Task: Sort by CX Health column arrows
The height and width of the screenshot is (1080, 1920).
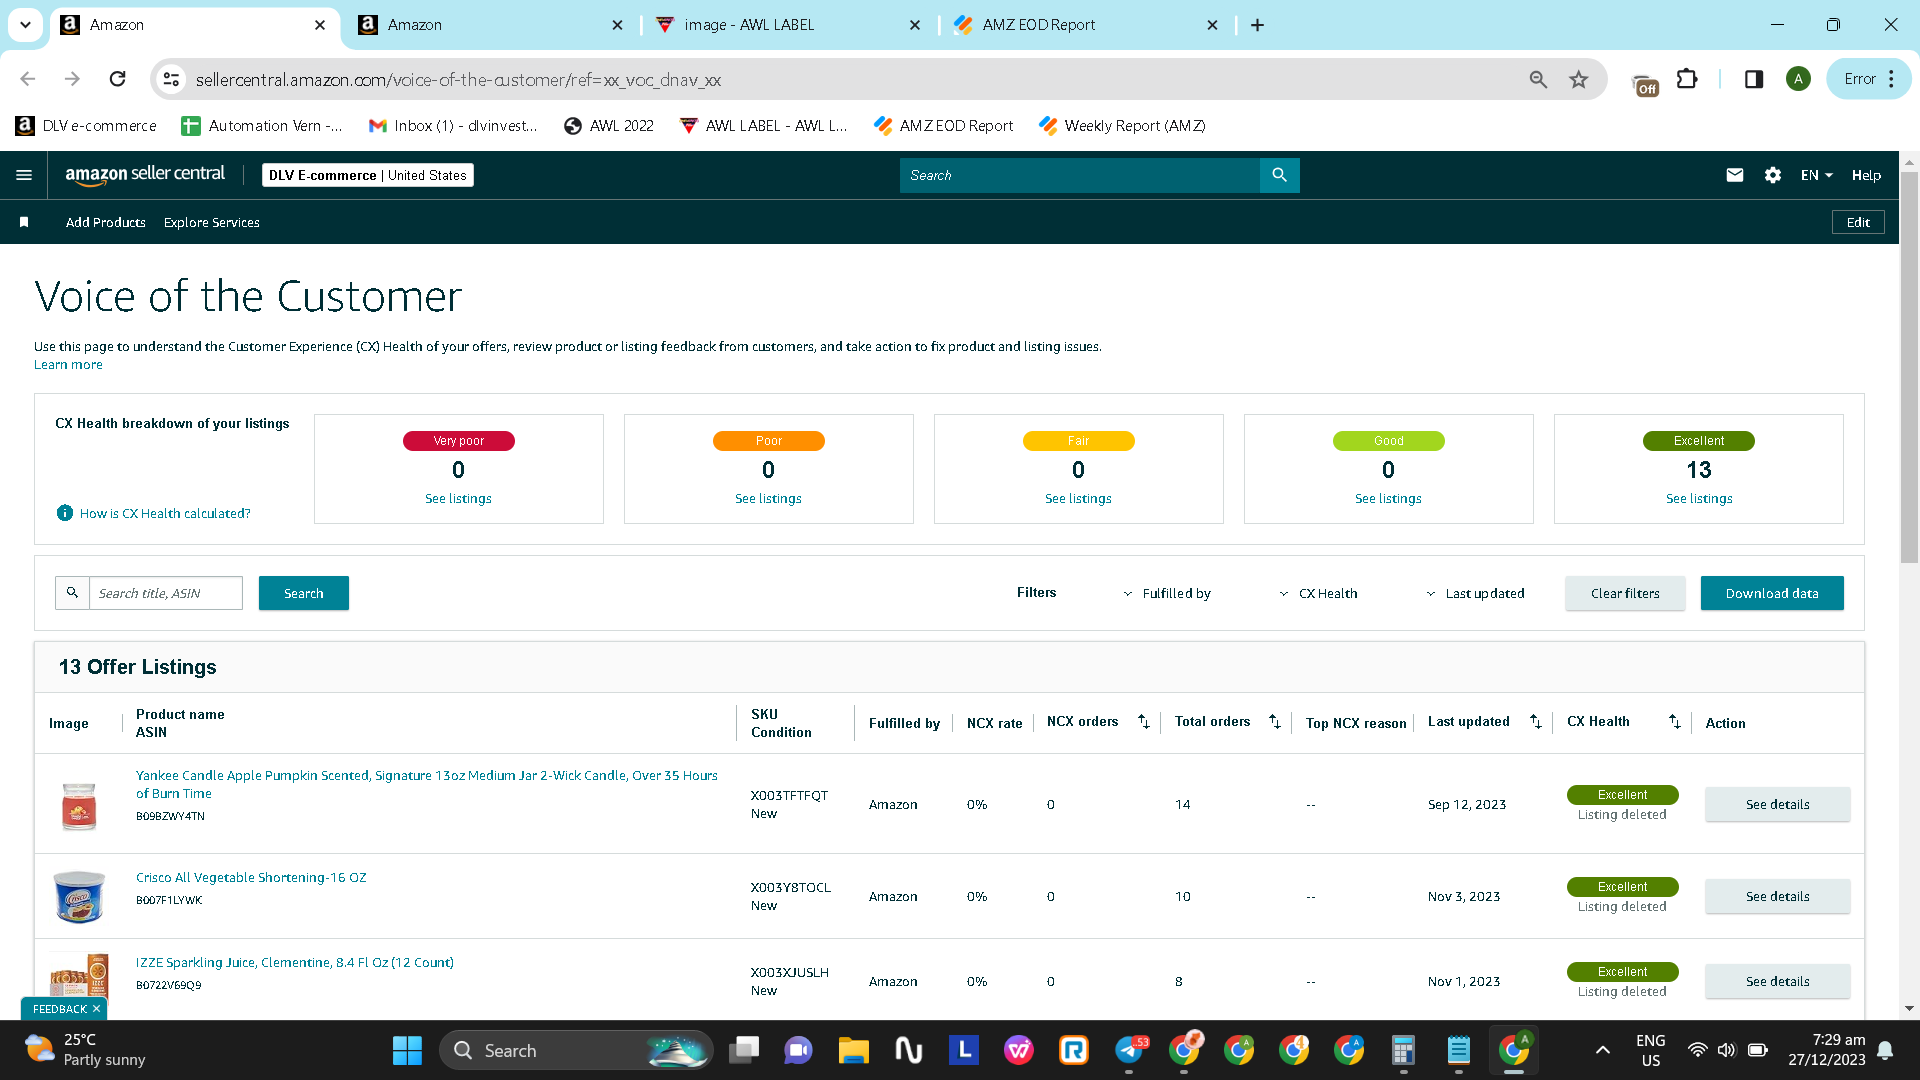Action: click(1675, 722)
